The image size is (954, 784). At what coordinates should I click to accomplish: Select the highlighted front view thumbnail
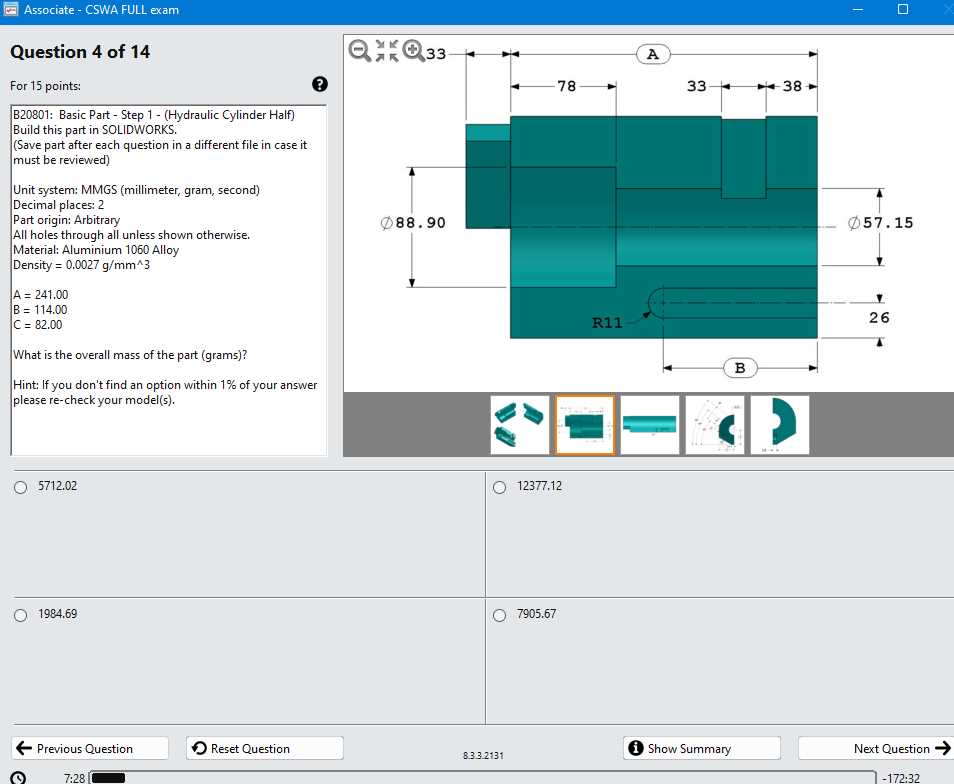coord(585,425)
